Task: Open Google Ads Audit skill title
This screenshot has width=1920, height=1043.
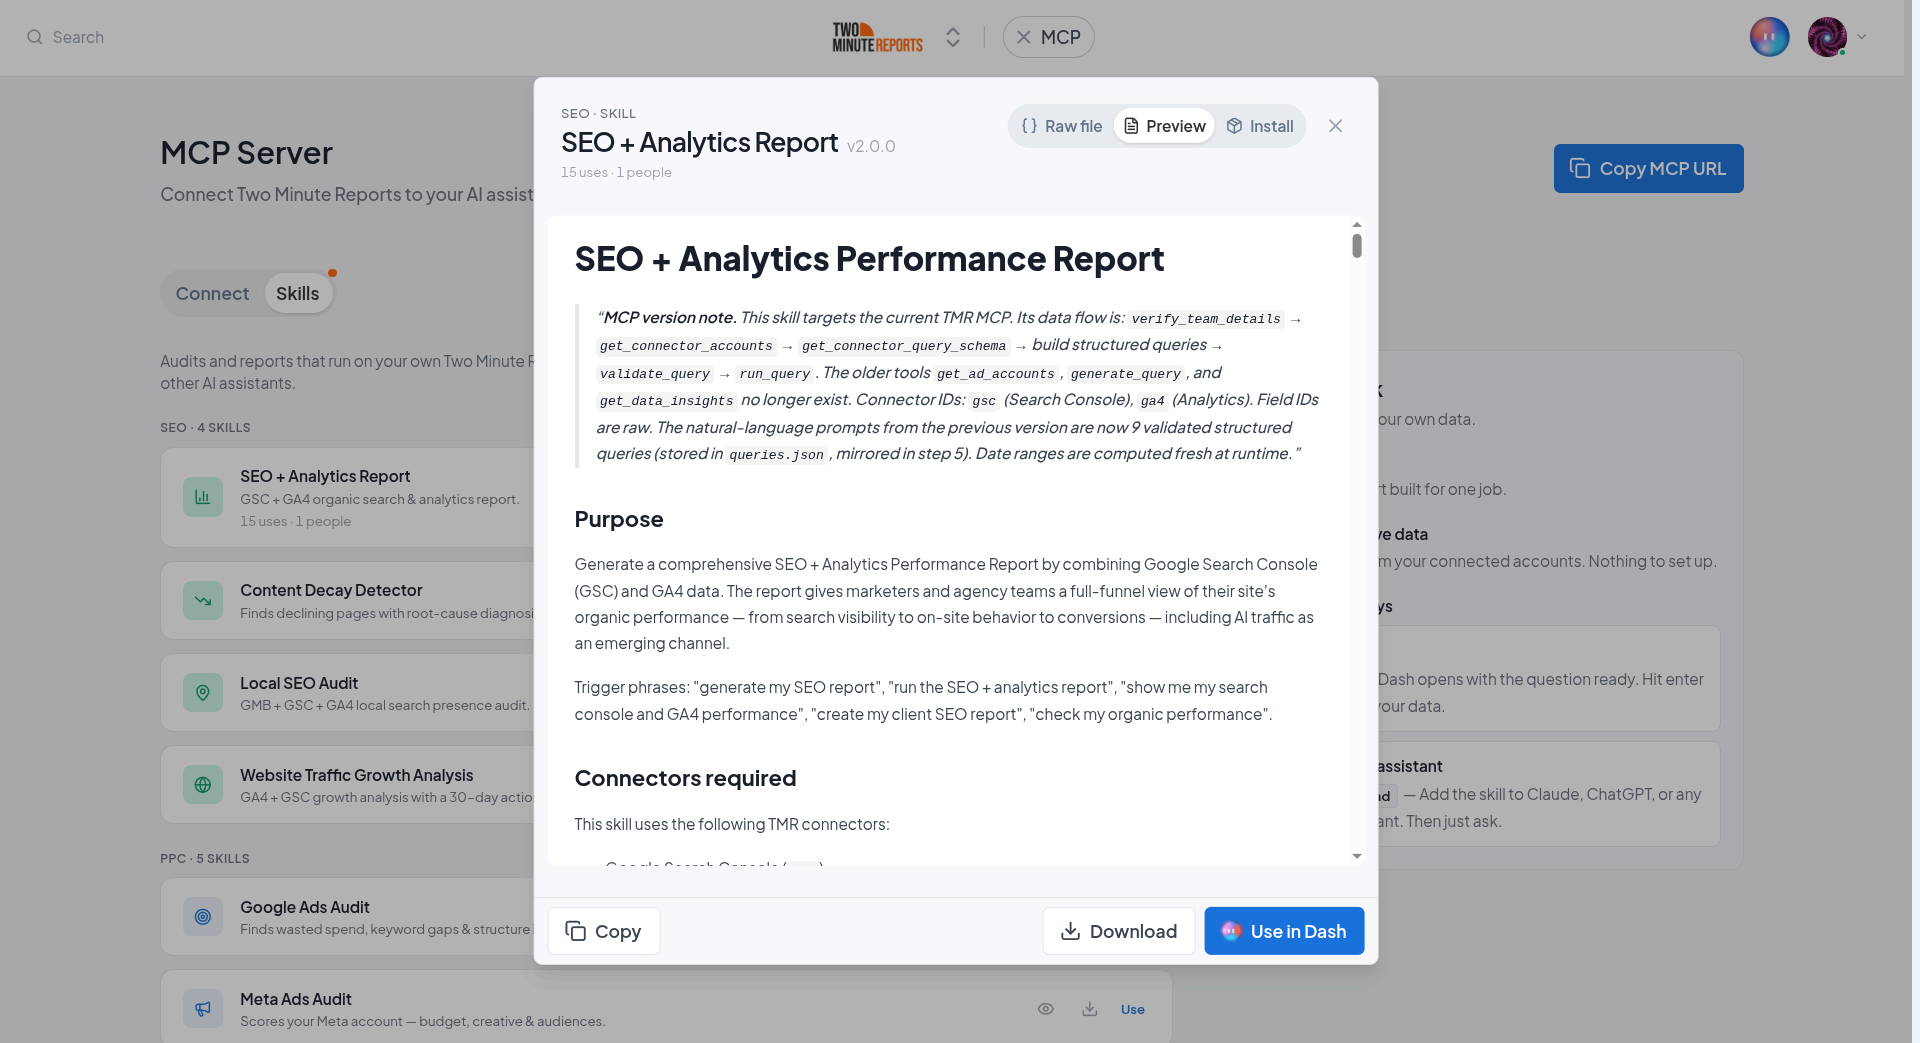Action: coord(305,907)
